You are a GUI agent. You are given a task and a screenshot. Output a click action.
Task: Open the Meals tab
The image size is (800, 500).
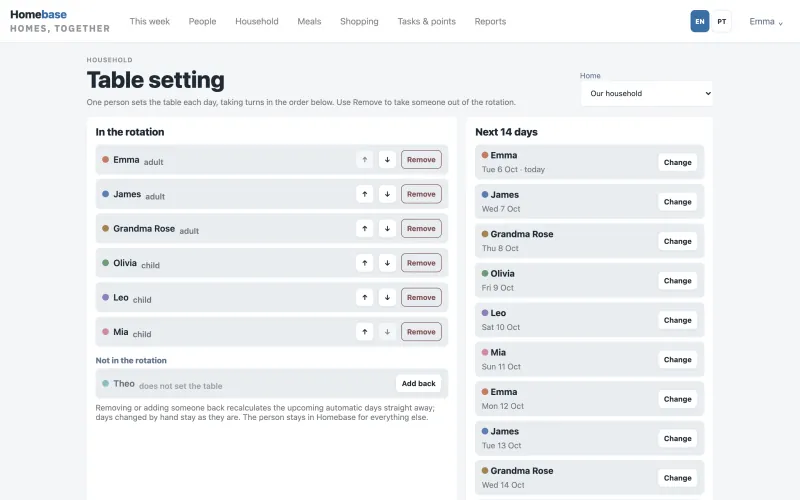(309, 21)
